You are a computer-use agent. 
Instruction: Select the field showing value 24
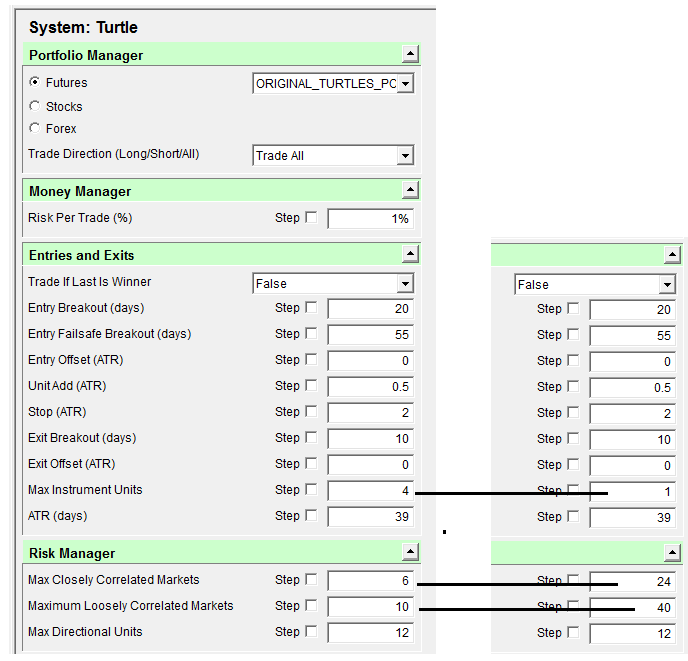pyautogui.click(x=632, y=581)
